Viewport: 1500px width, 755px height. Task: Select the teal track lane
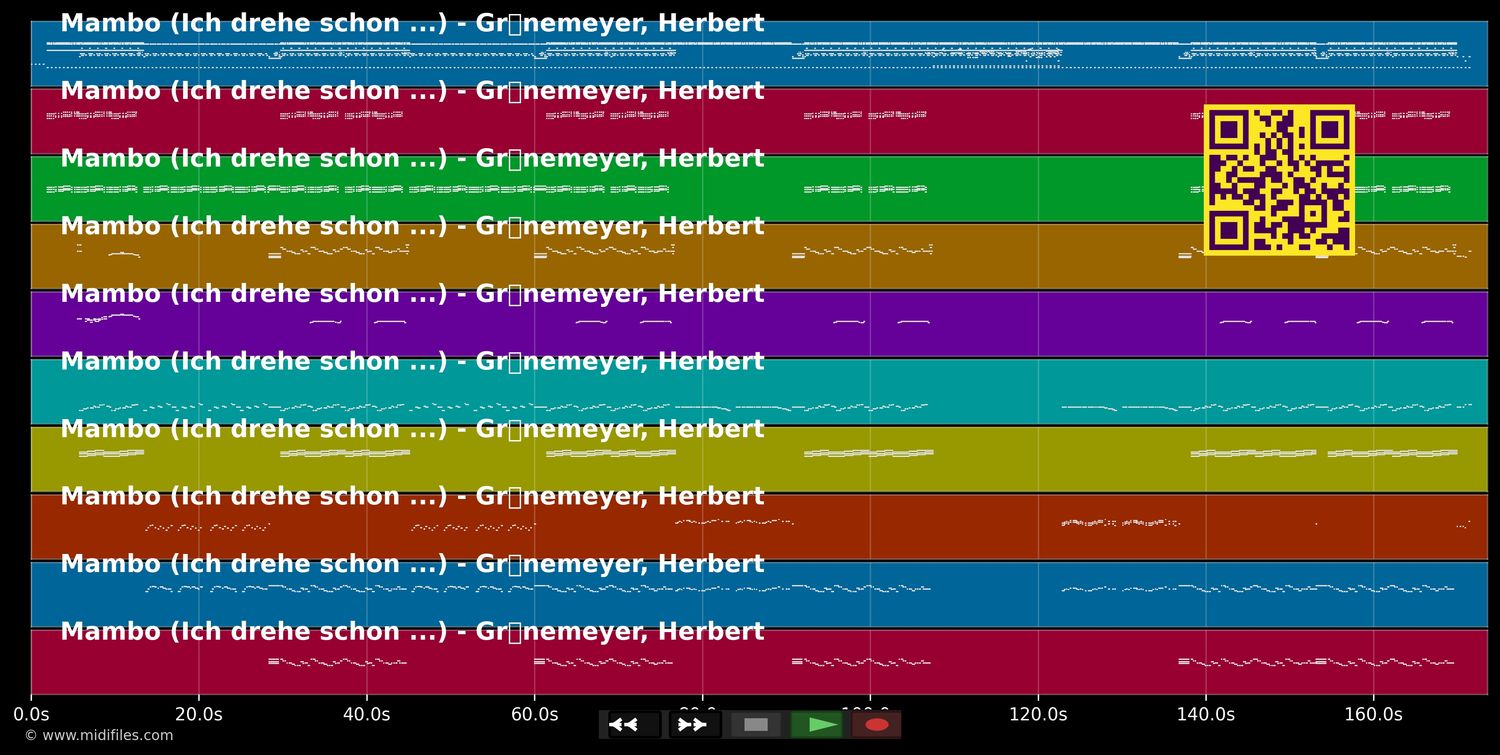coord(759,391)
